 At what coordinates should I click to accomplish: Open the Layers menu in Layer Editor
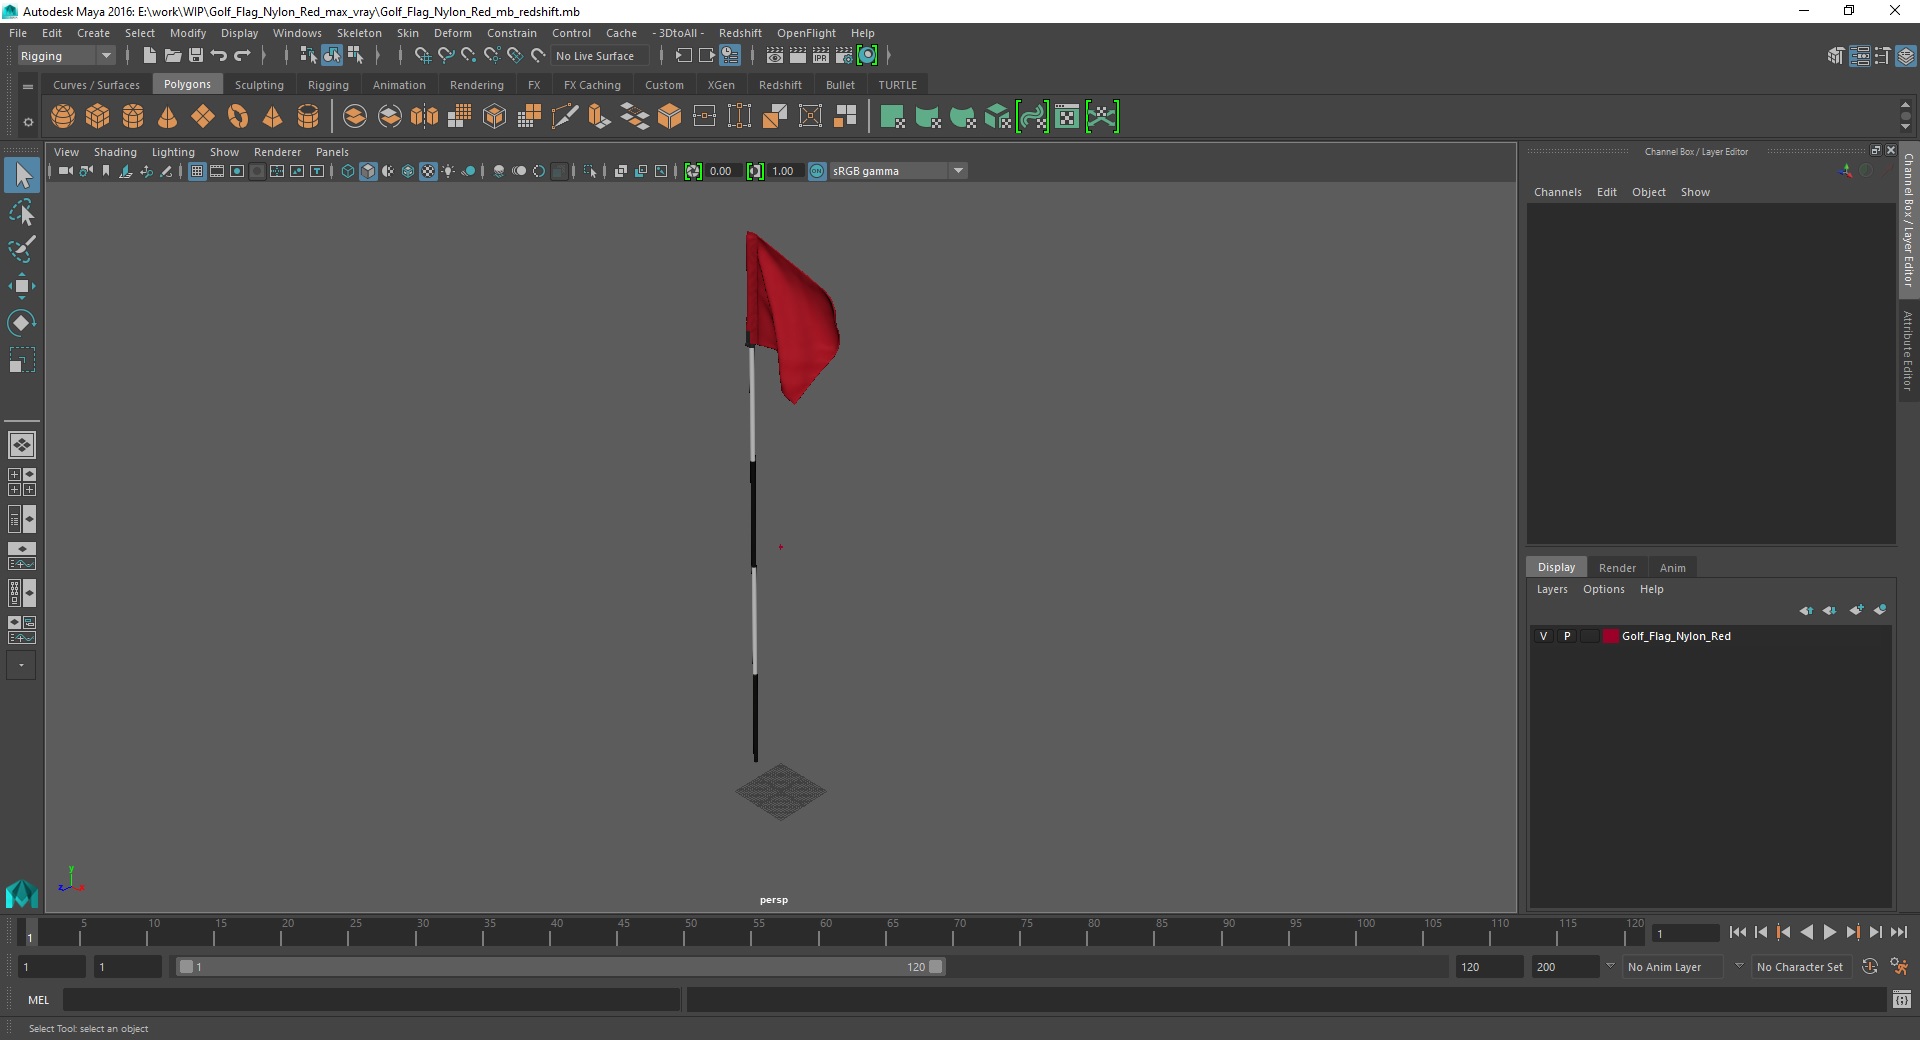(1552, 589)
